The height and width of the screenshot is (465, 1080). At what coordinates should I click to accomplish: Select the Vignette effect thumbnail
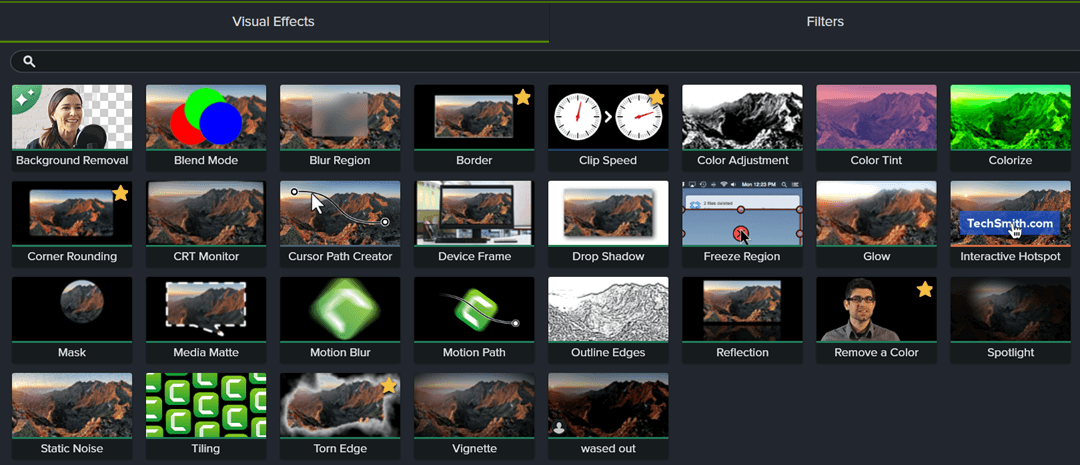474,406
